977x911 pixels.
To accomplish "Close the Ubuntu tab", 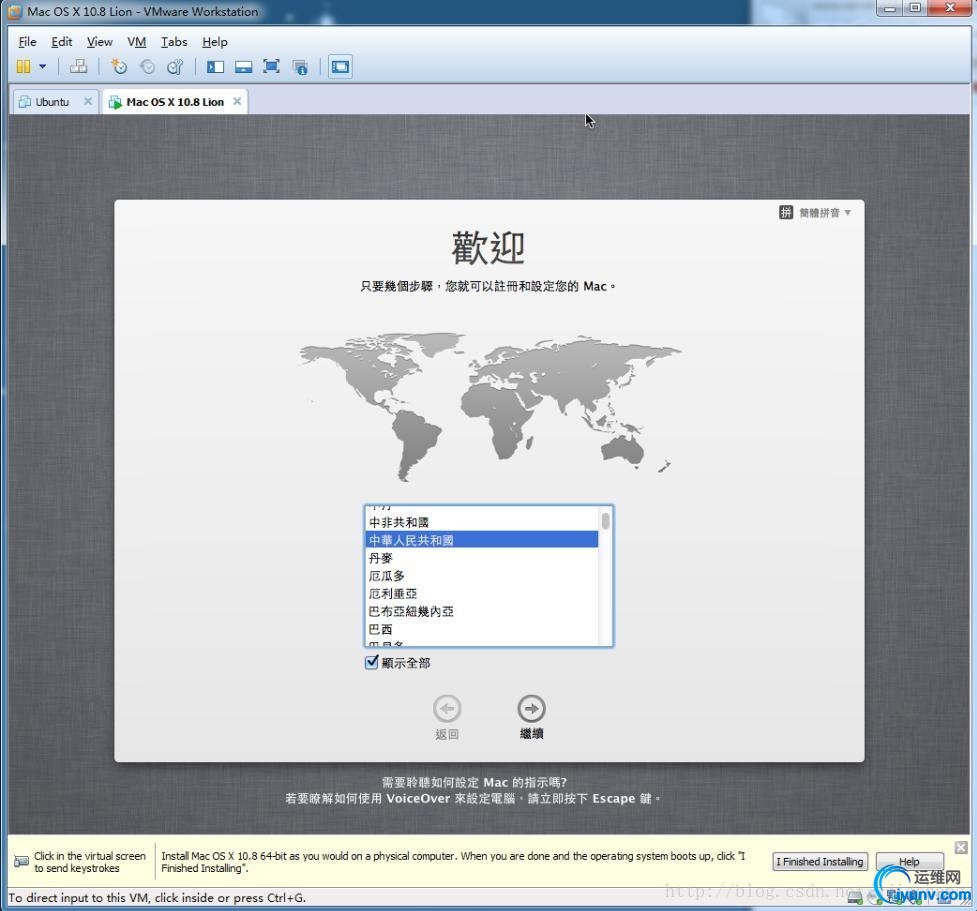I will [88, 101].
